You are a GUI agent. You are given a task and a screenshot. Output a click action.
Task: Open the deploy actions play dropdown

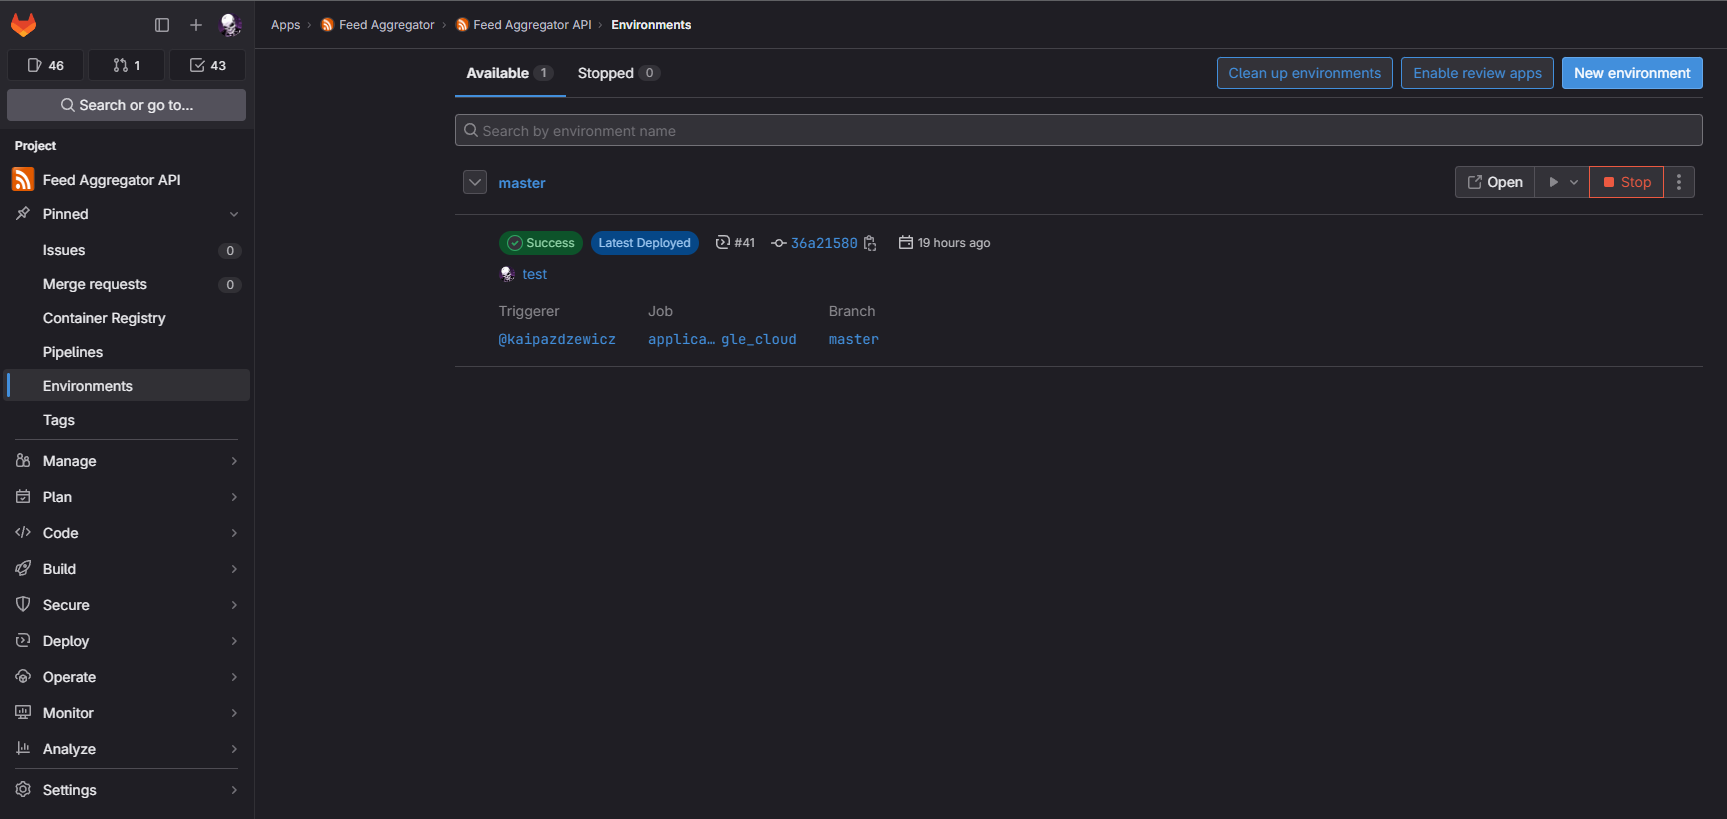(x=1562, y=182)
